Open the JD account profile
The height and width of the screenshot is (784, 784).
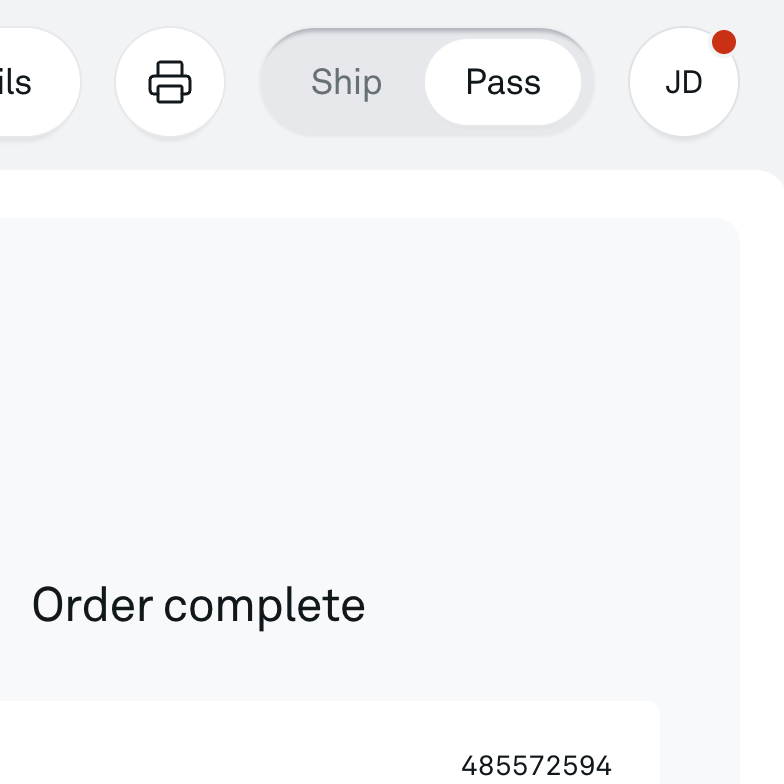click(684, 82)
